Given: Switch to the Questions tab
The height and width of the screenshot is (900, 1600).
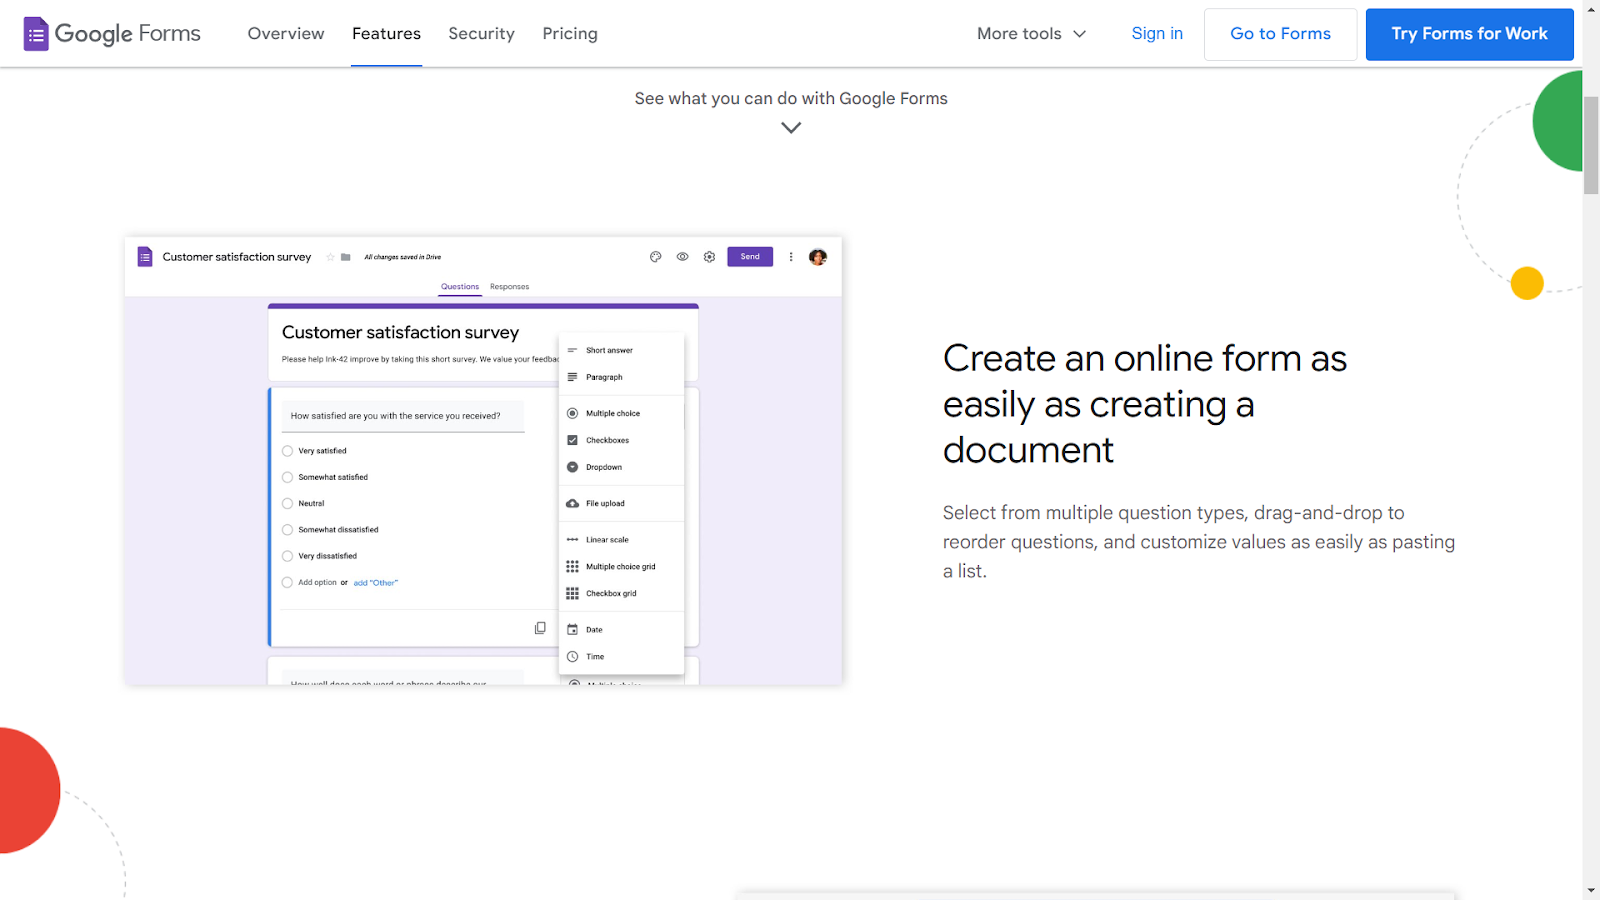Looking at the screenshot, I should coord(460,287).
